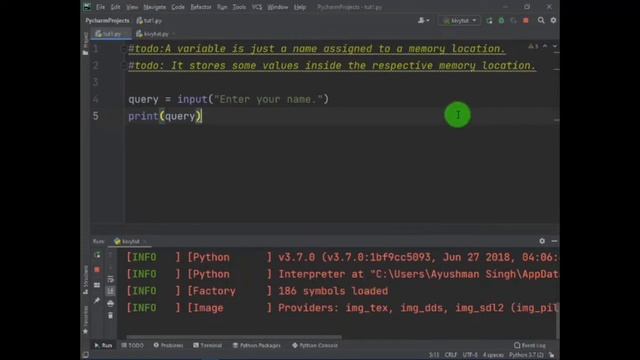Image resolution: width=640 pixels, height=360 pixels.
Task: Click the second todo comment line
Action: 332,66
